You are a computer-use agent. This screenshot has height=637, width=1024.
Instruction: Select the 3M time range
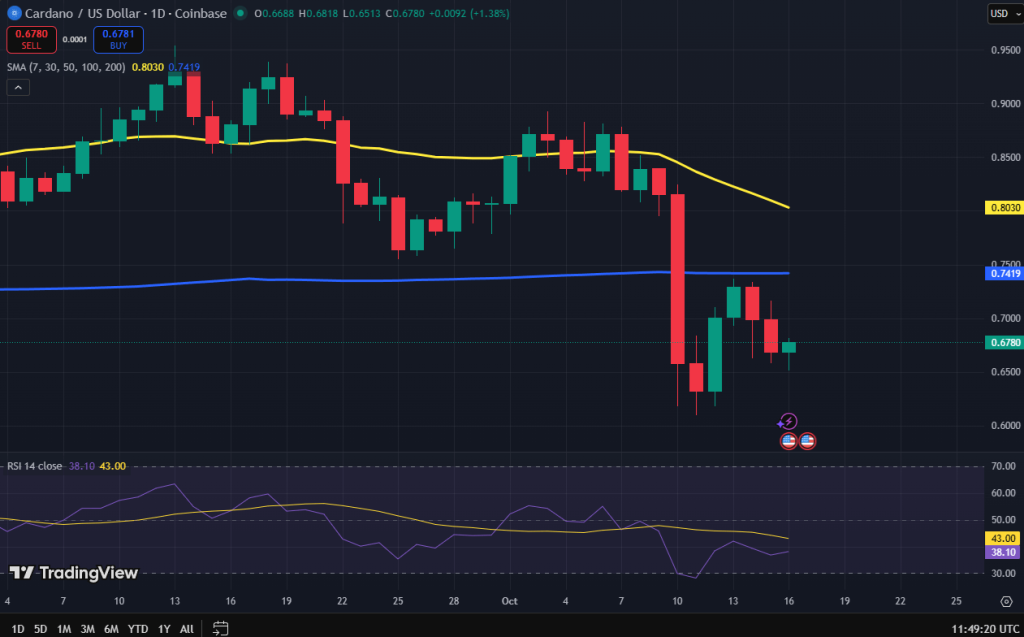[x=88, y=629]
